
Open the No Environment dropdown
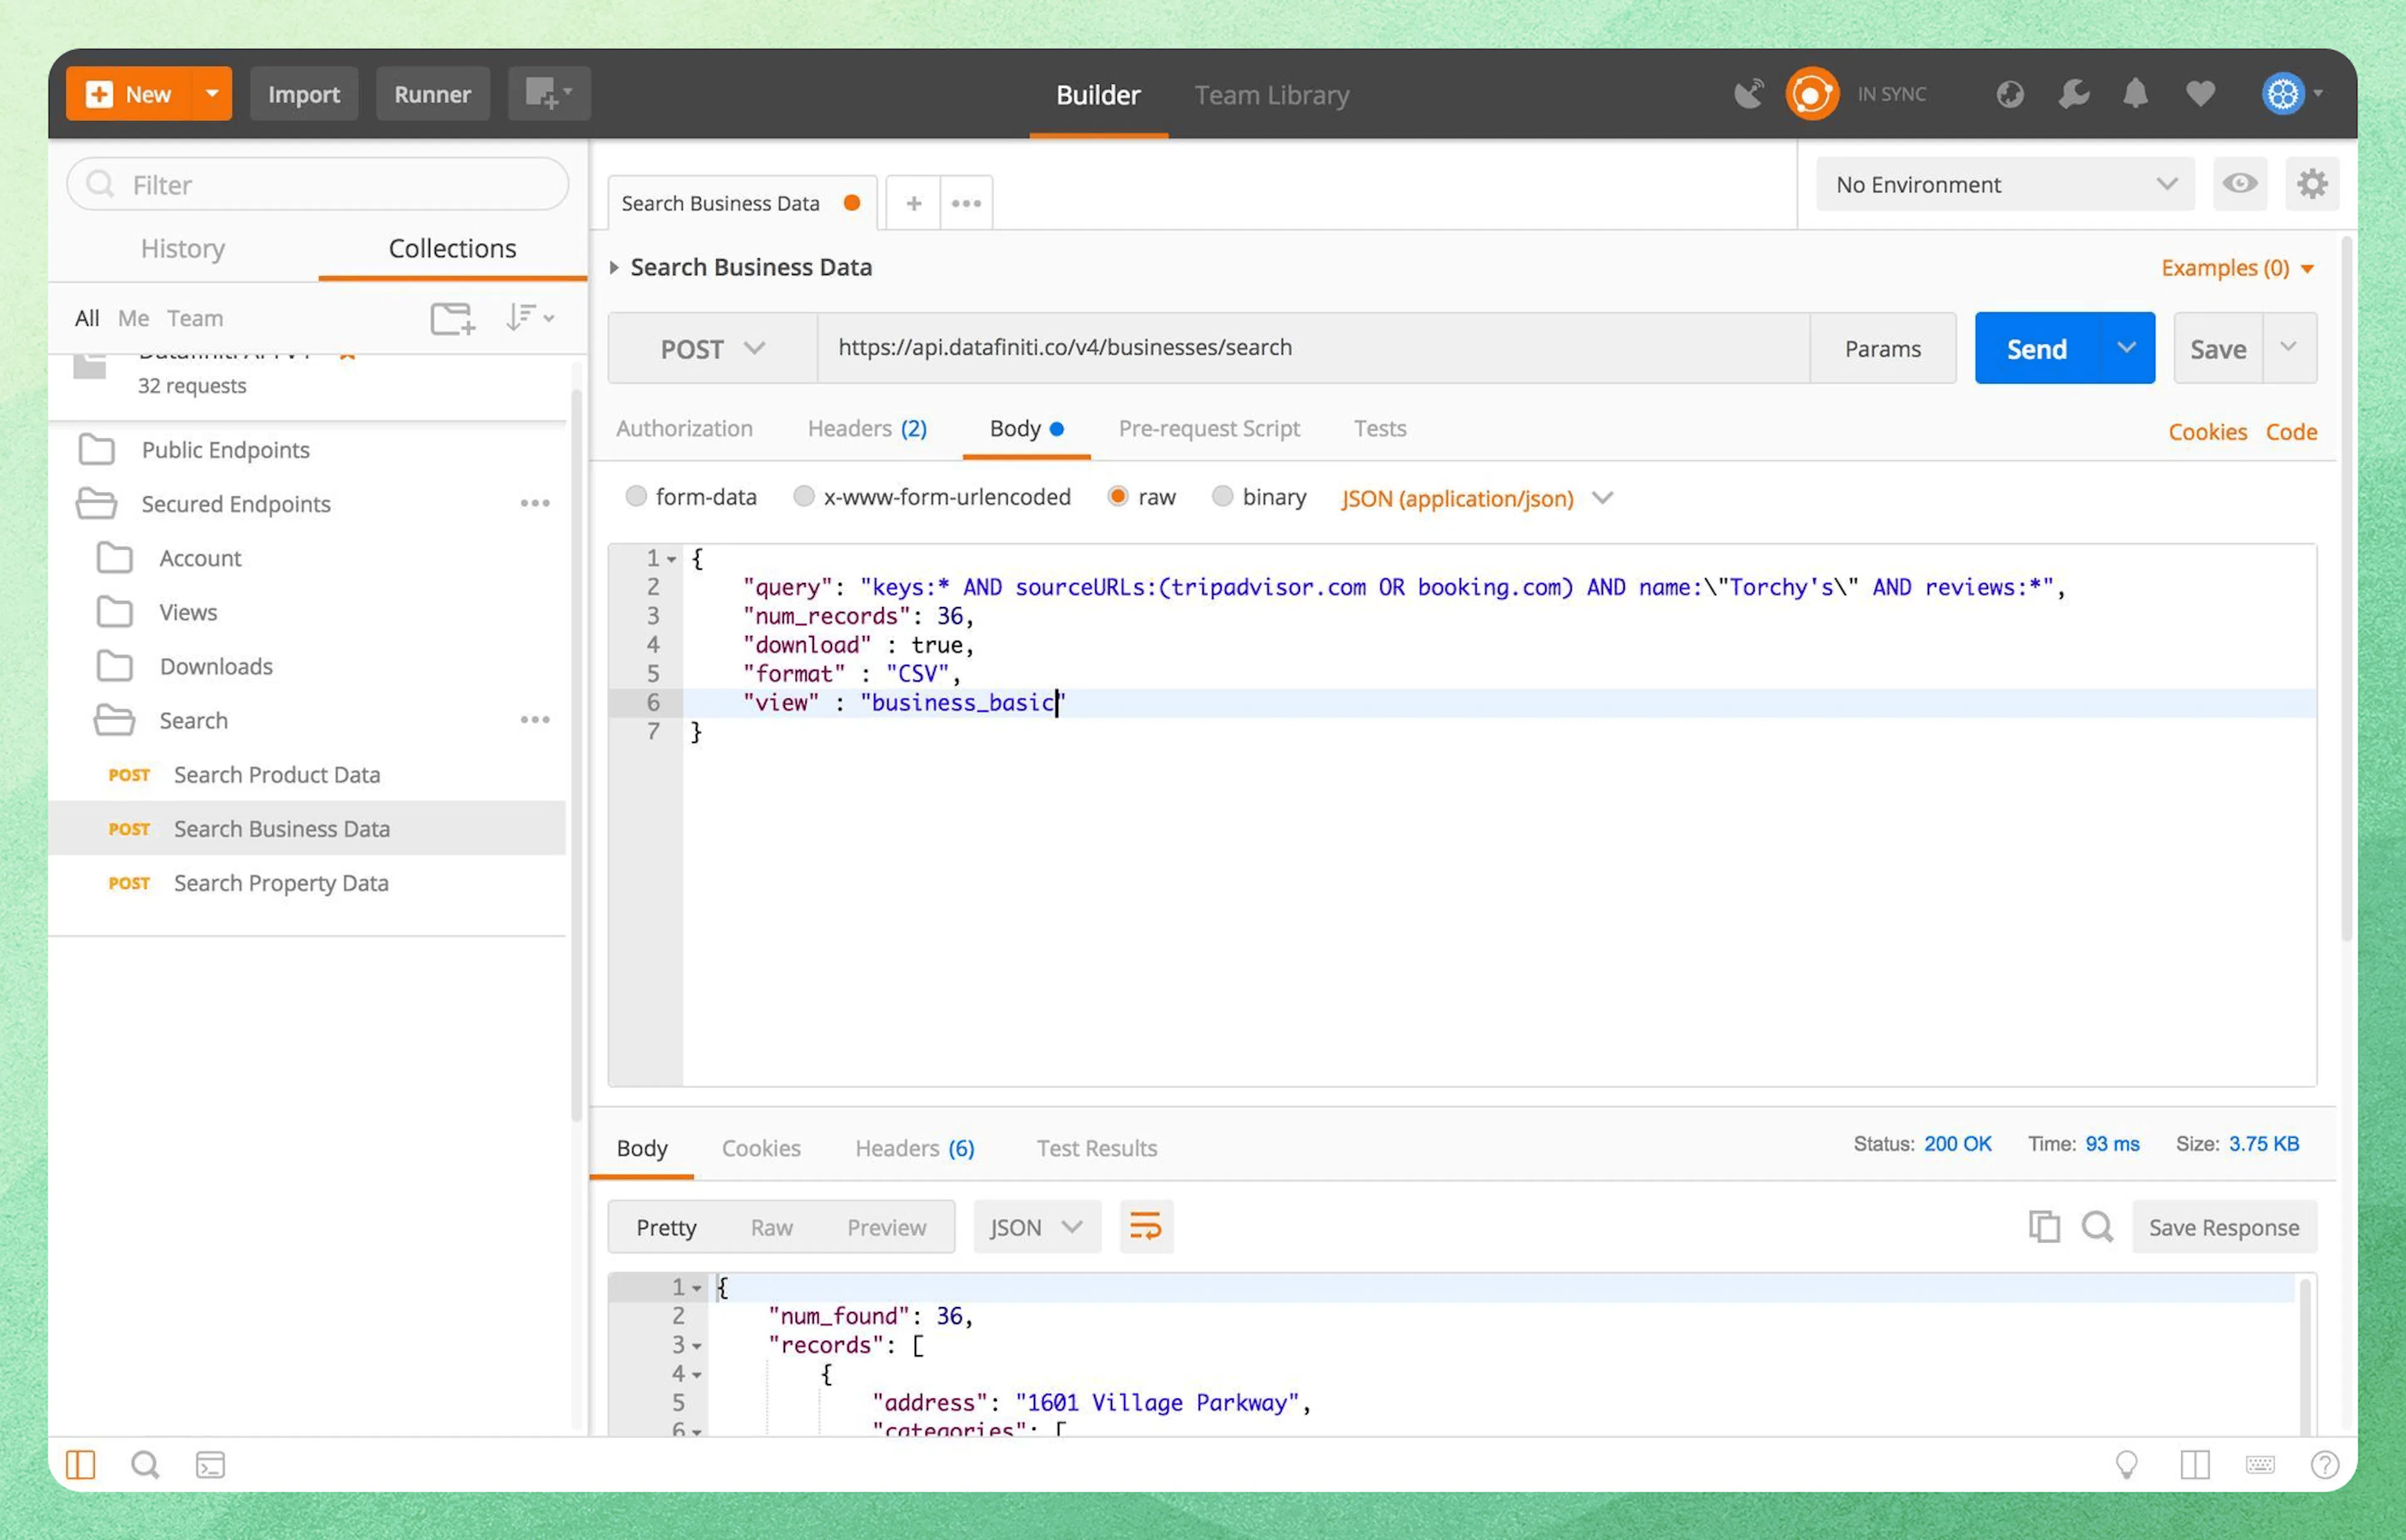tap(2003, 184)
